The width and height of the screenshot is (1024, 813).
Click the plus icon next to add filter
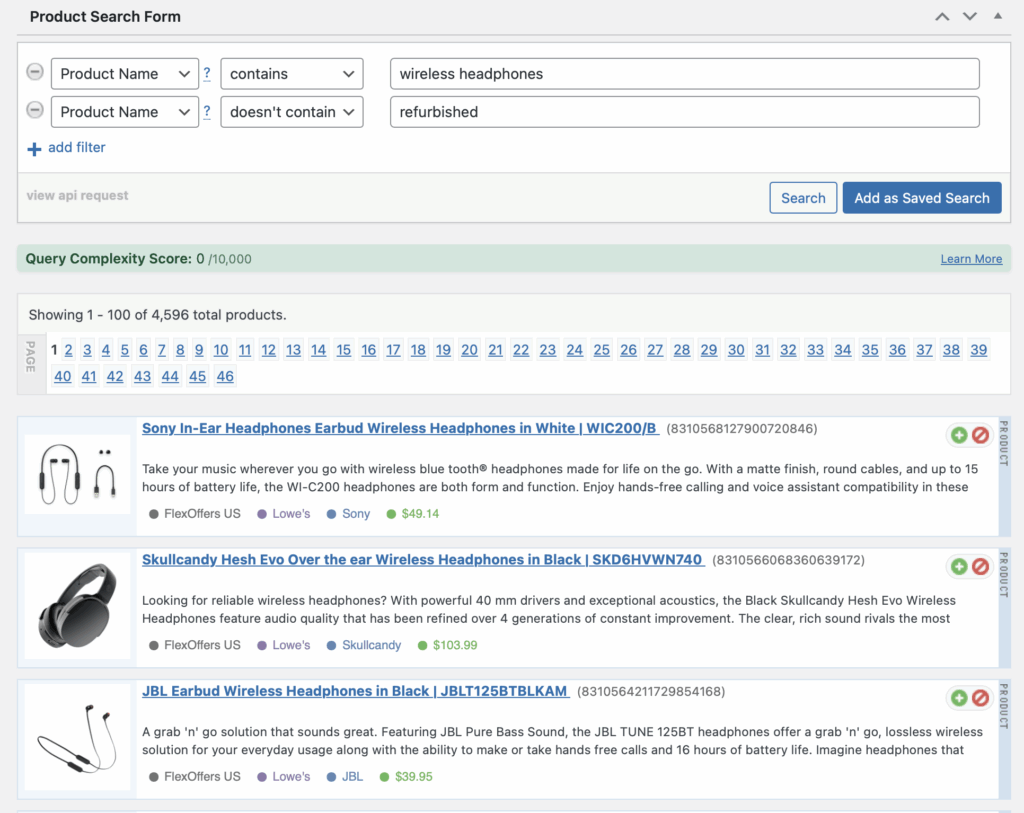tap(34, 149)
